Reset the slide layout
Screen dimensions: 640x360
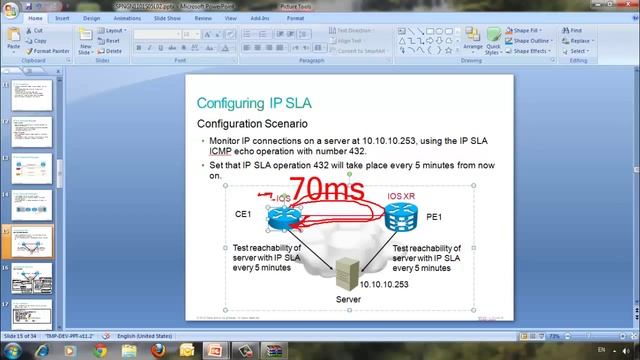109,41
